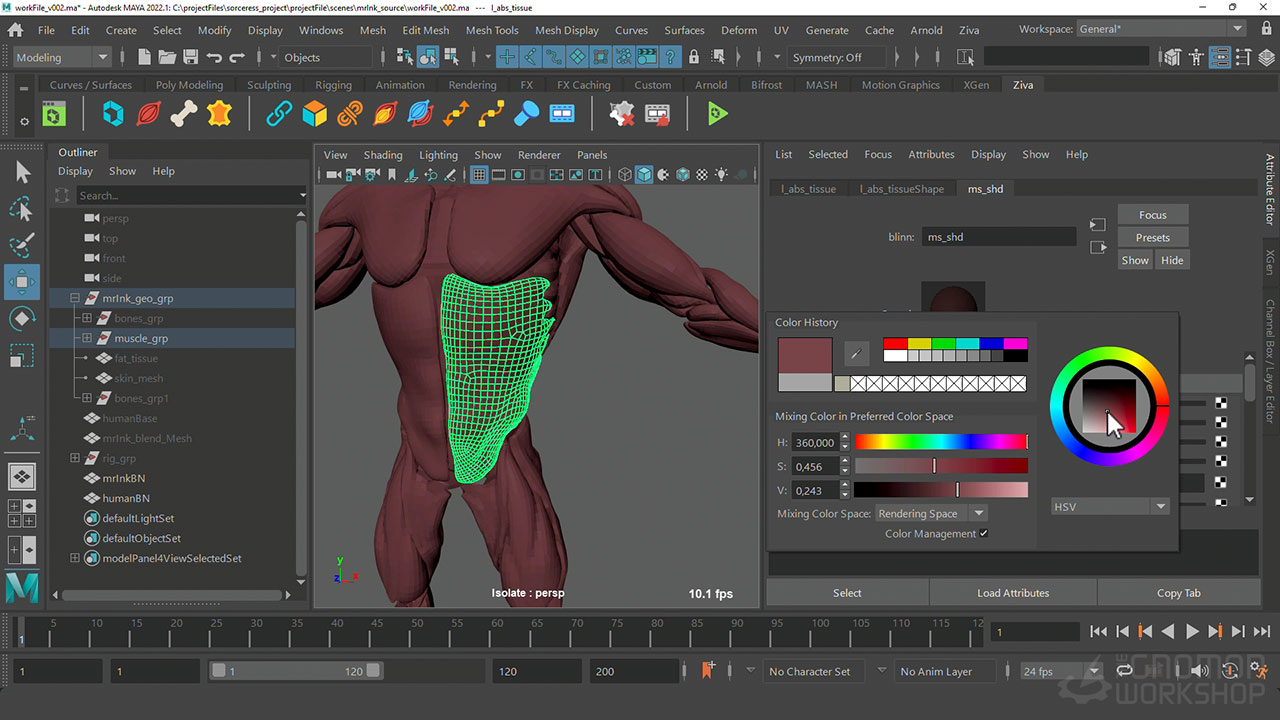This screenshot has height=720, width=1280.
Task: Open the Mixing Color Space dropdown
Action: [x=931, y=514]
